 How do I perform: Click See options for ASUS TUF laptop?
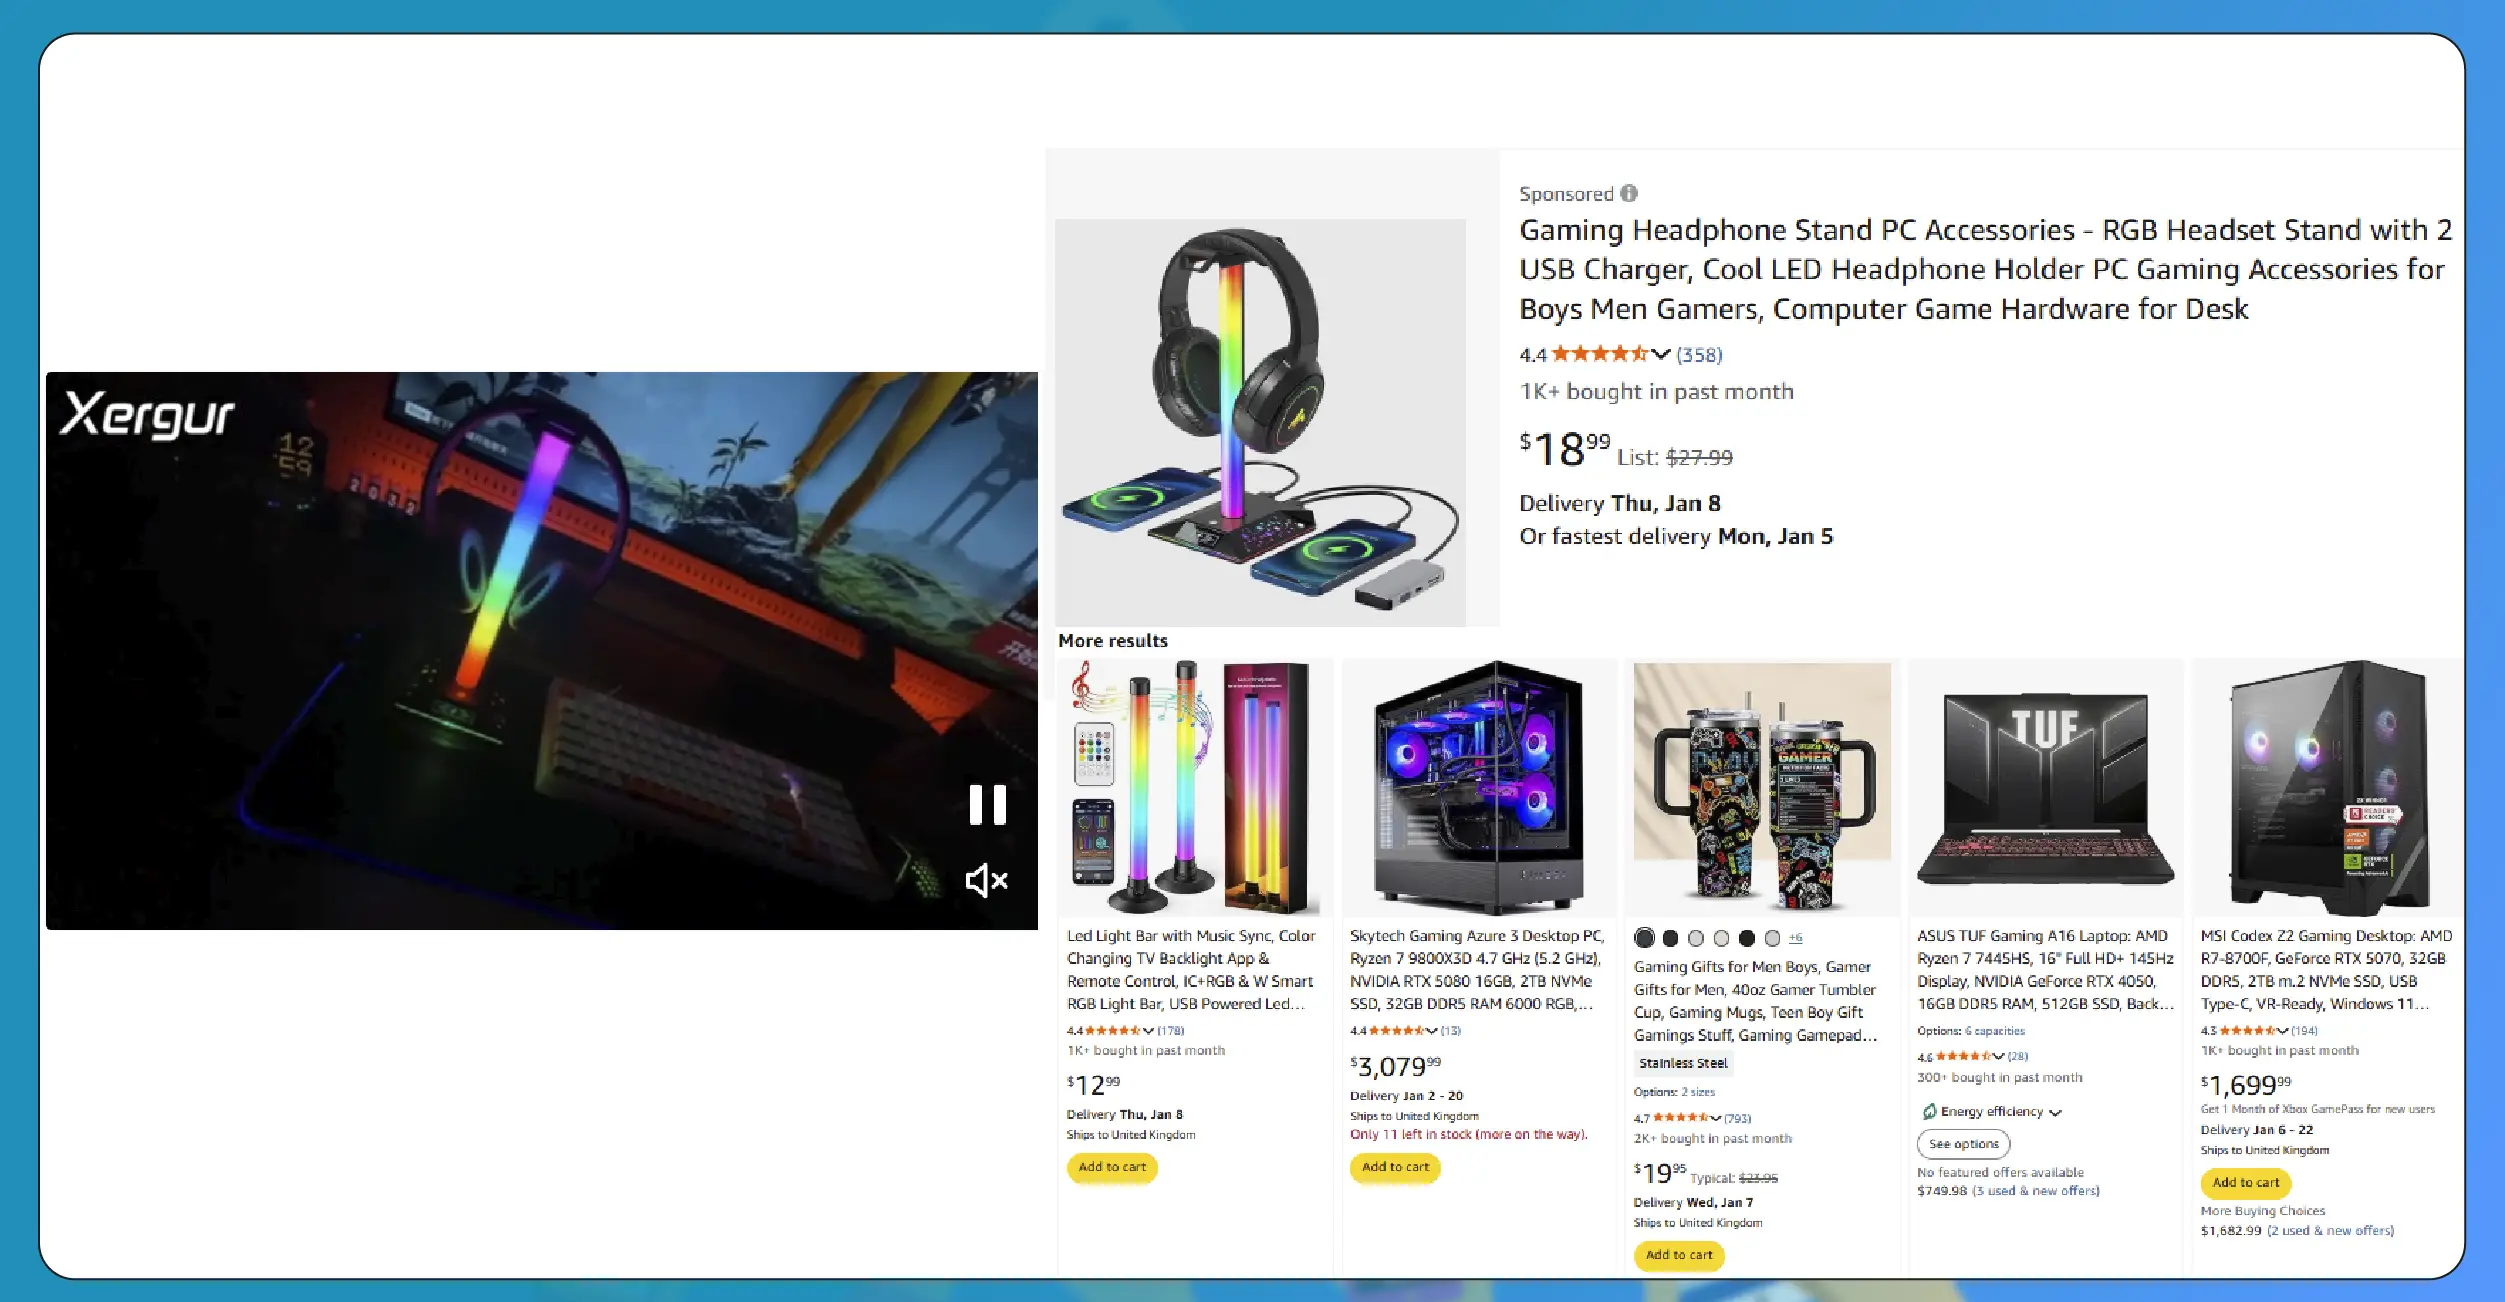click(1963, 1144)
